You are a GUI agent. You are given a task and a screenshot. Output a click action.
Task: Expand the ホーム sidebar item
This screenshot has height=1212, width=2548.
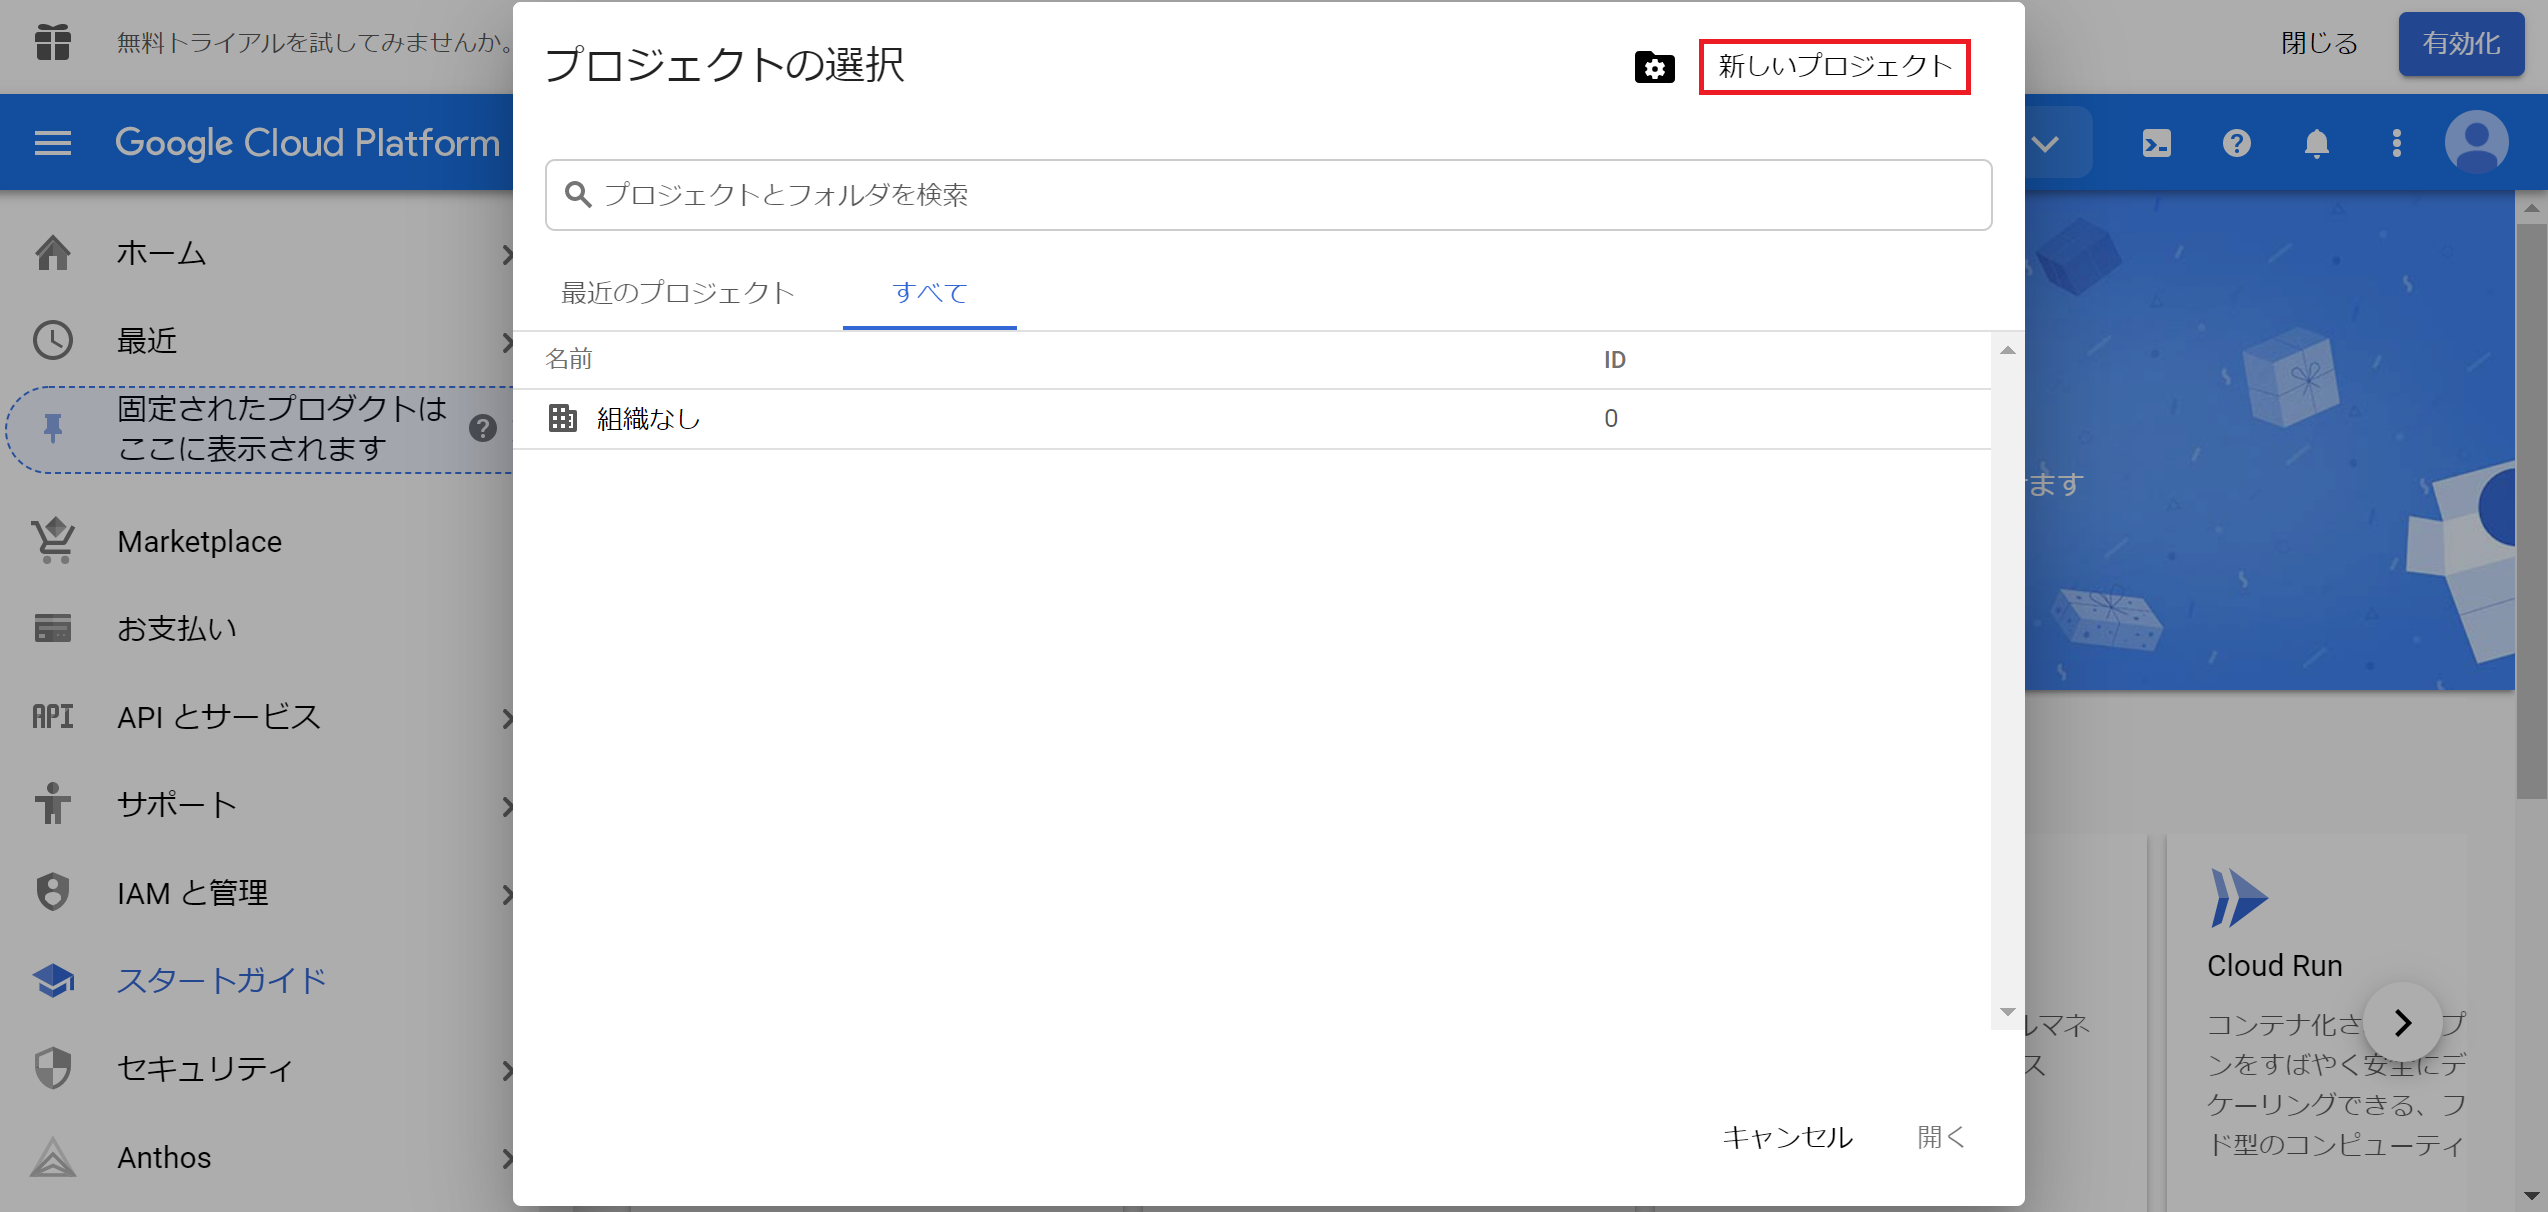508,255
